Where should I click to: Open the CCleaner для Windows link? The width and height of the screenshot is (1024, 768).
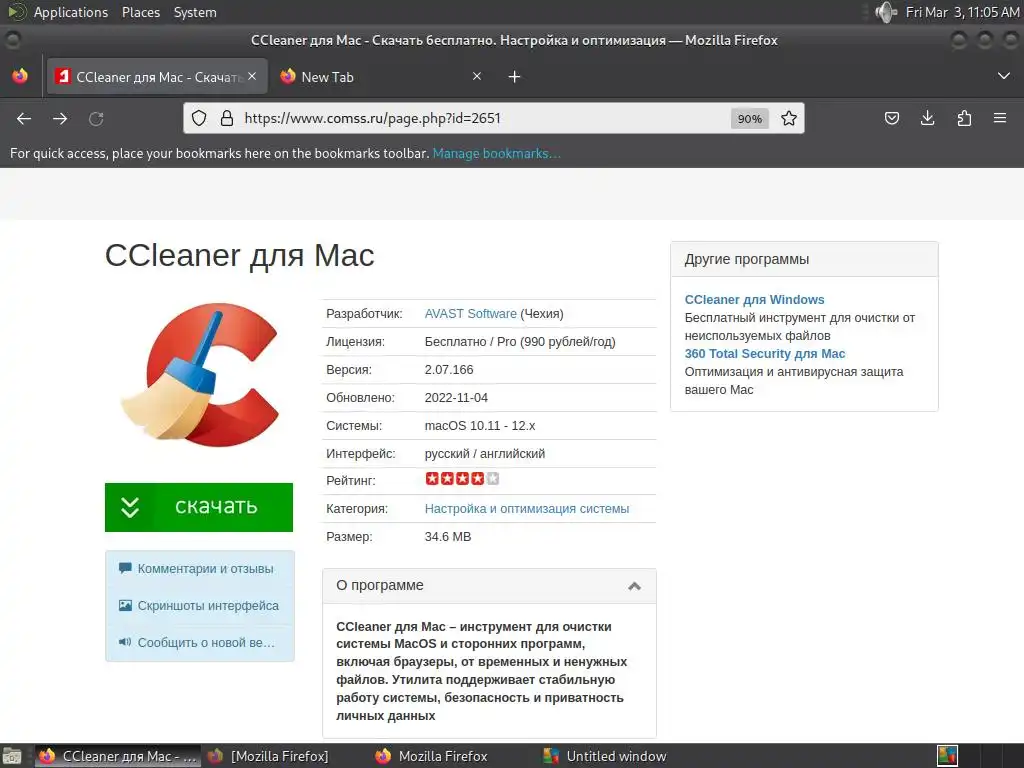754,300
